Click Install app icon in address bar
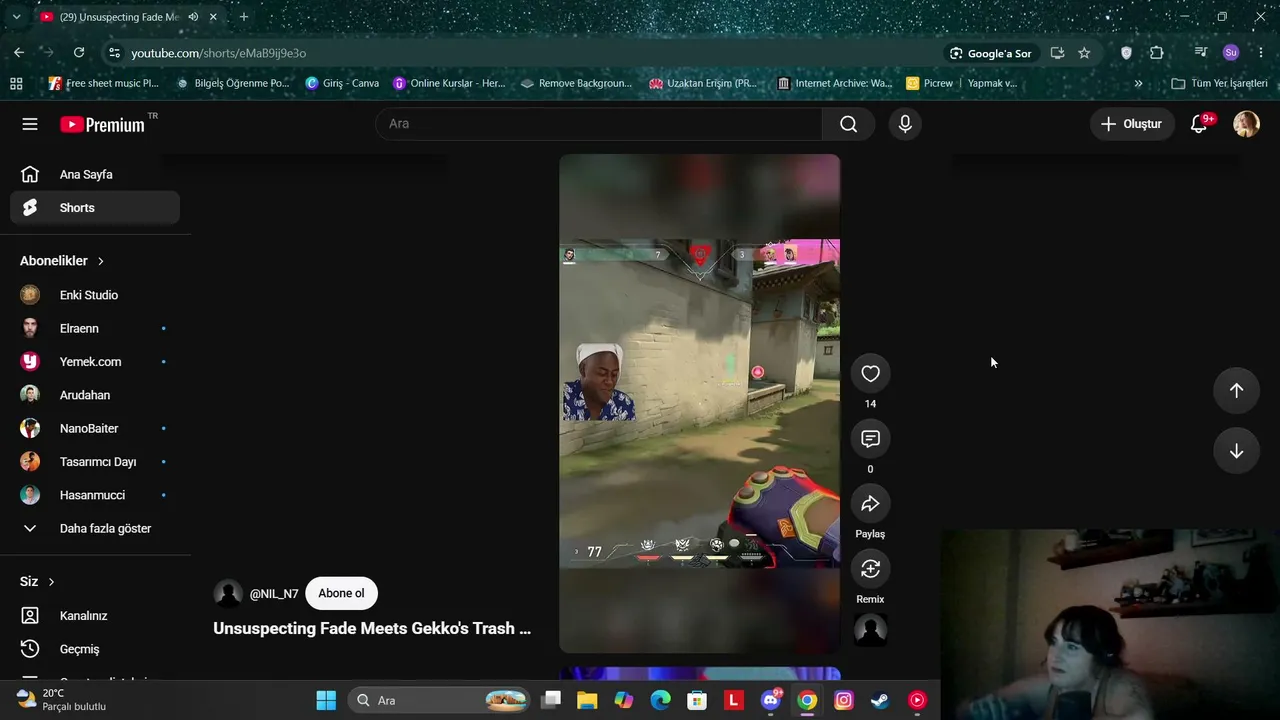Viewport: 1280px width, 720px height. (x=1057, y=53)
